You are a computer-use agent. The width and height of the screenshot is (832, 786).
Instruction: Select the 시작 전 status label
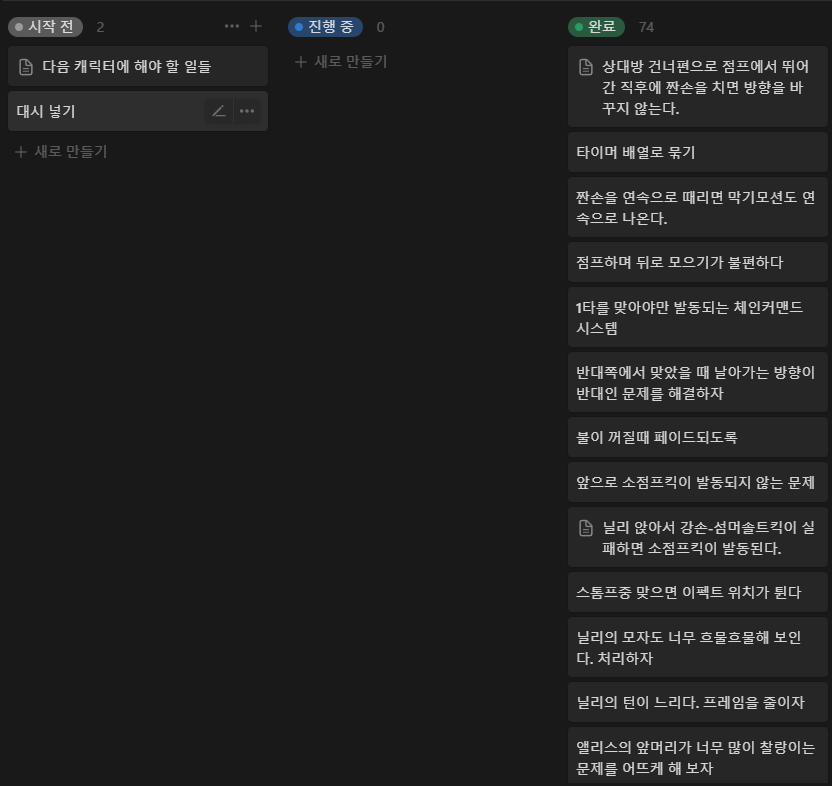tap(45, 27)
